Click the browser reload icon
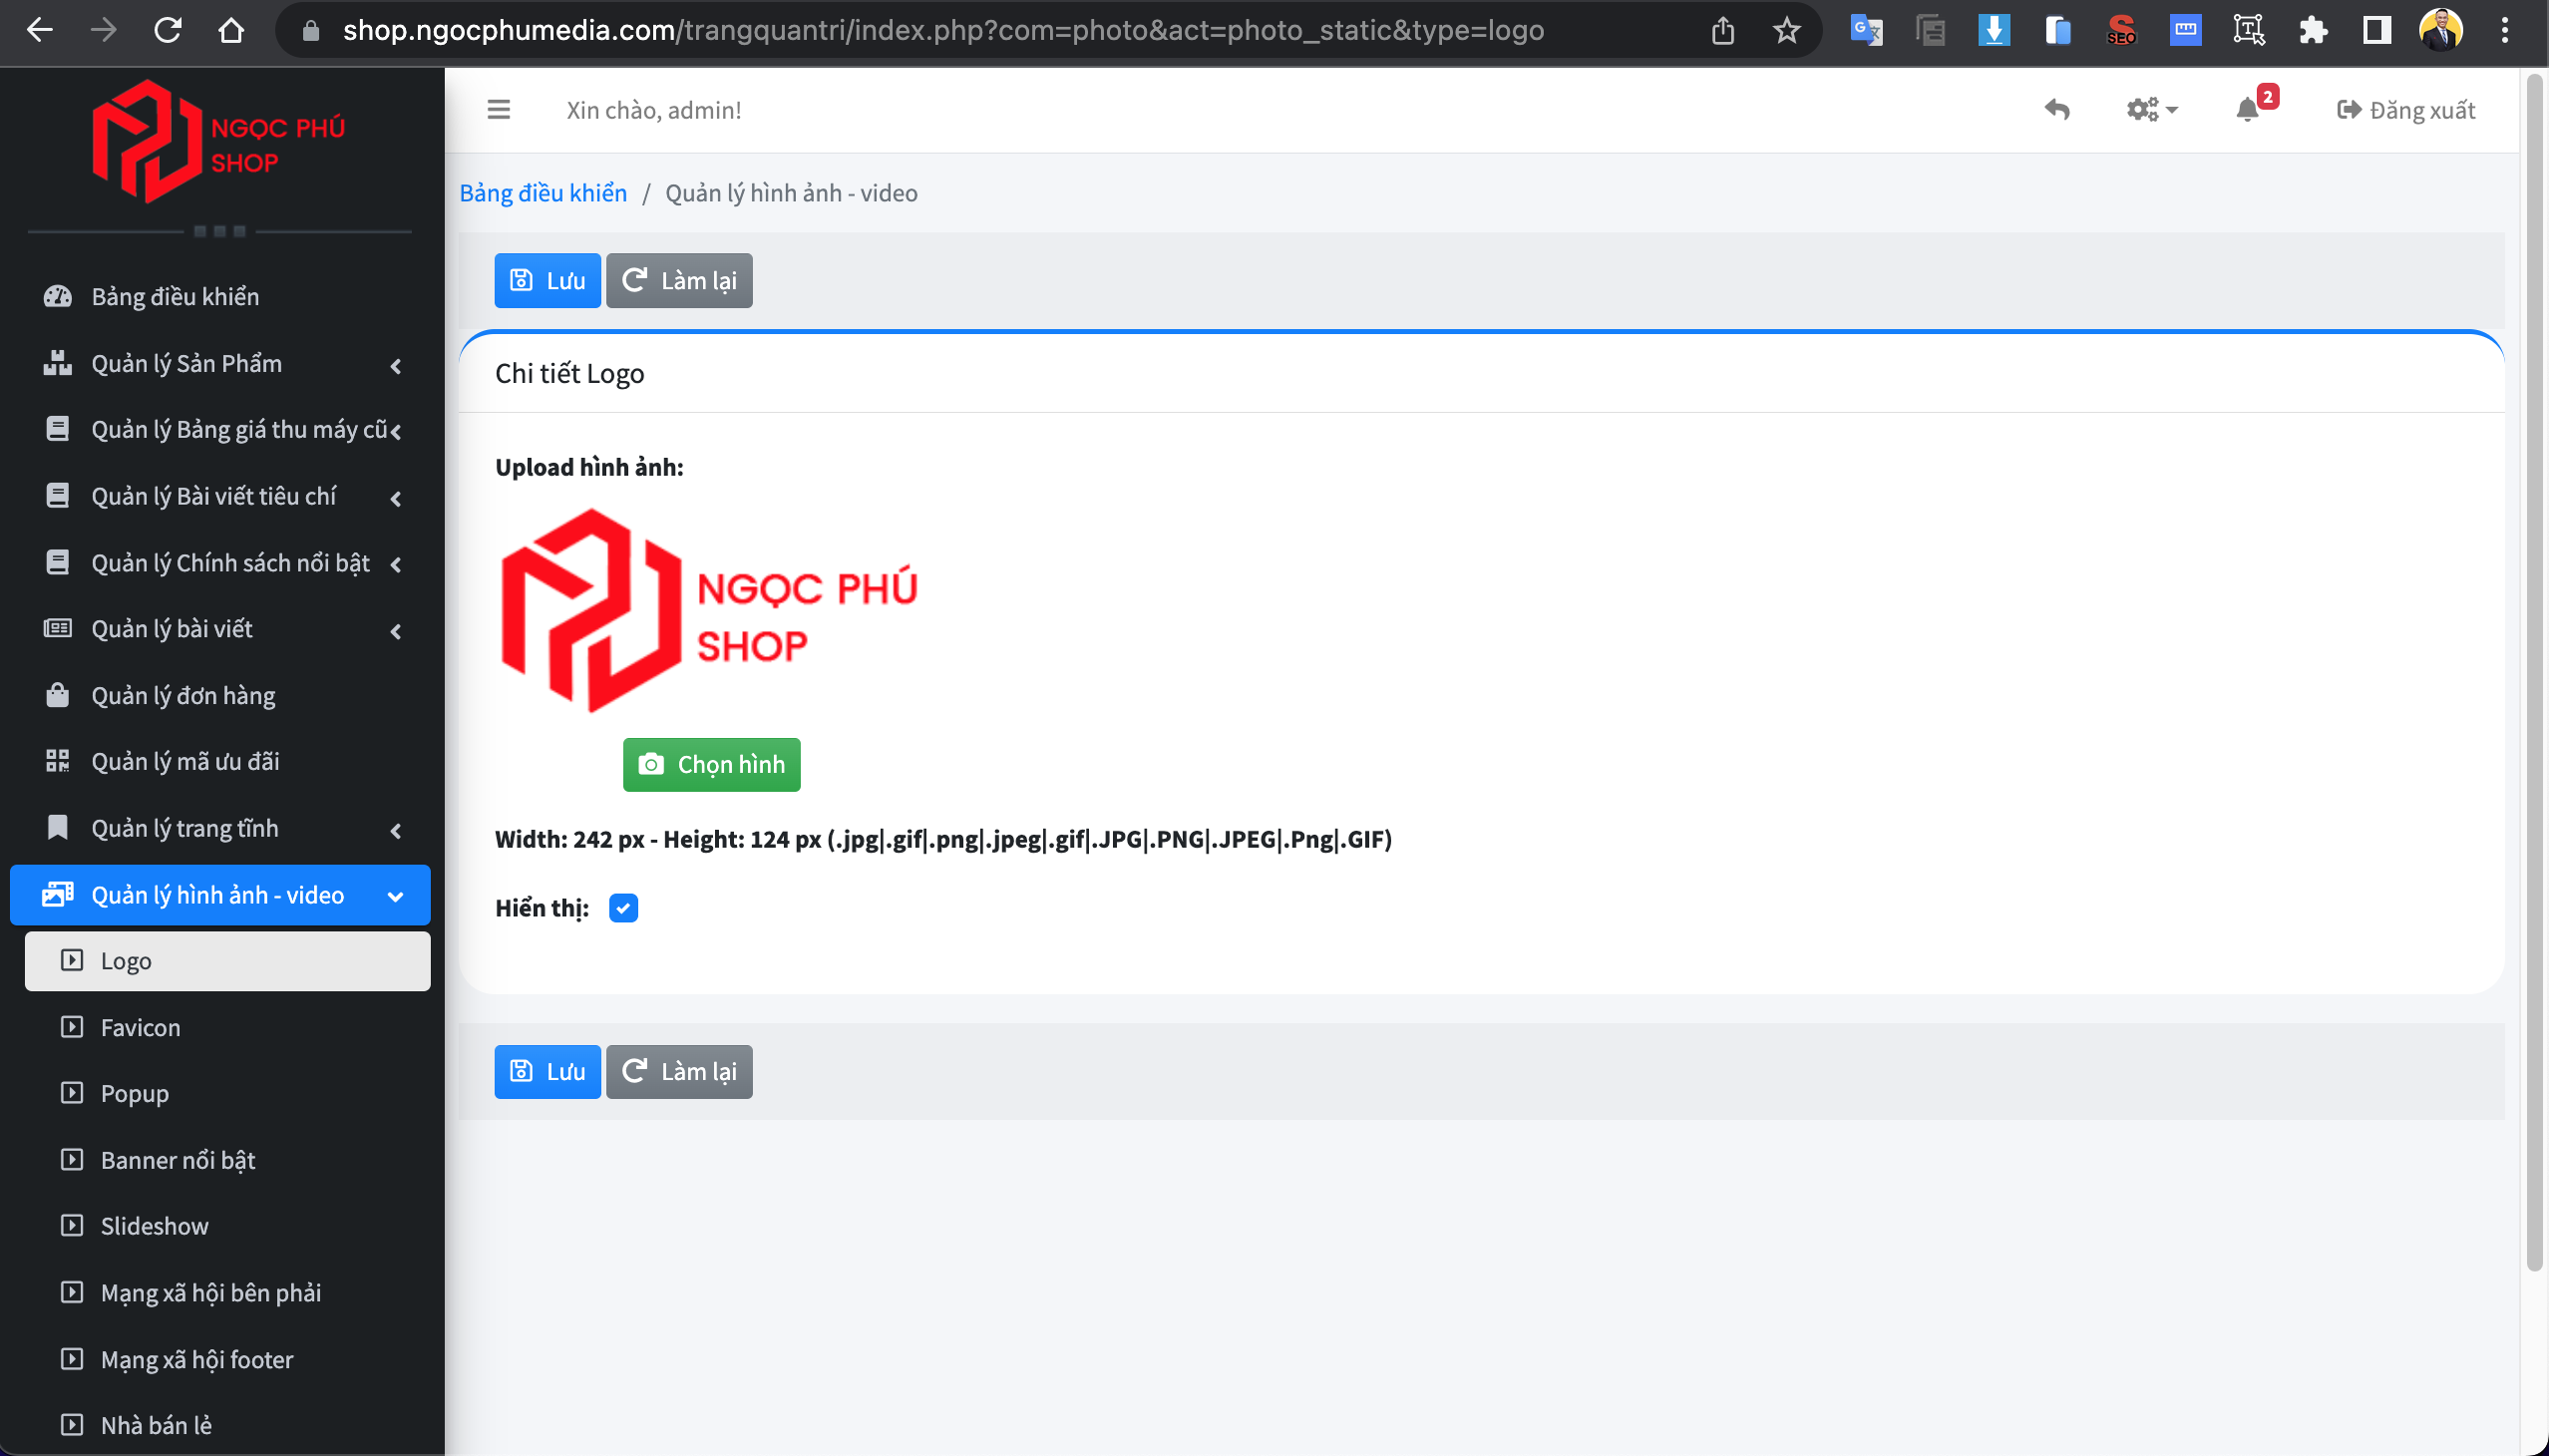2549x1456 pixels. (x=168, y=30)
